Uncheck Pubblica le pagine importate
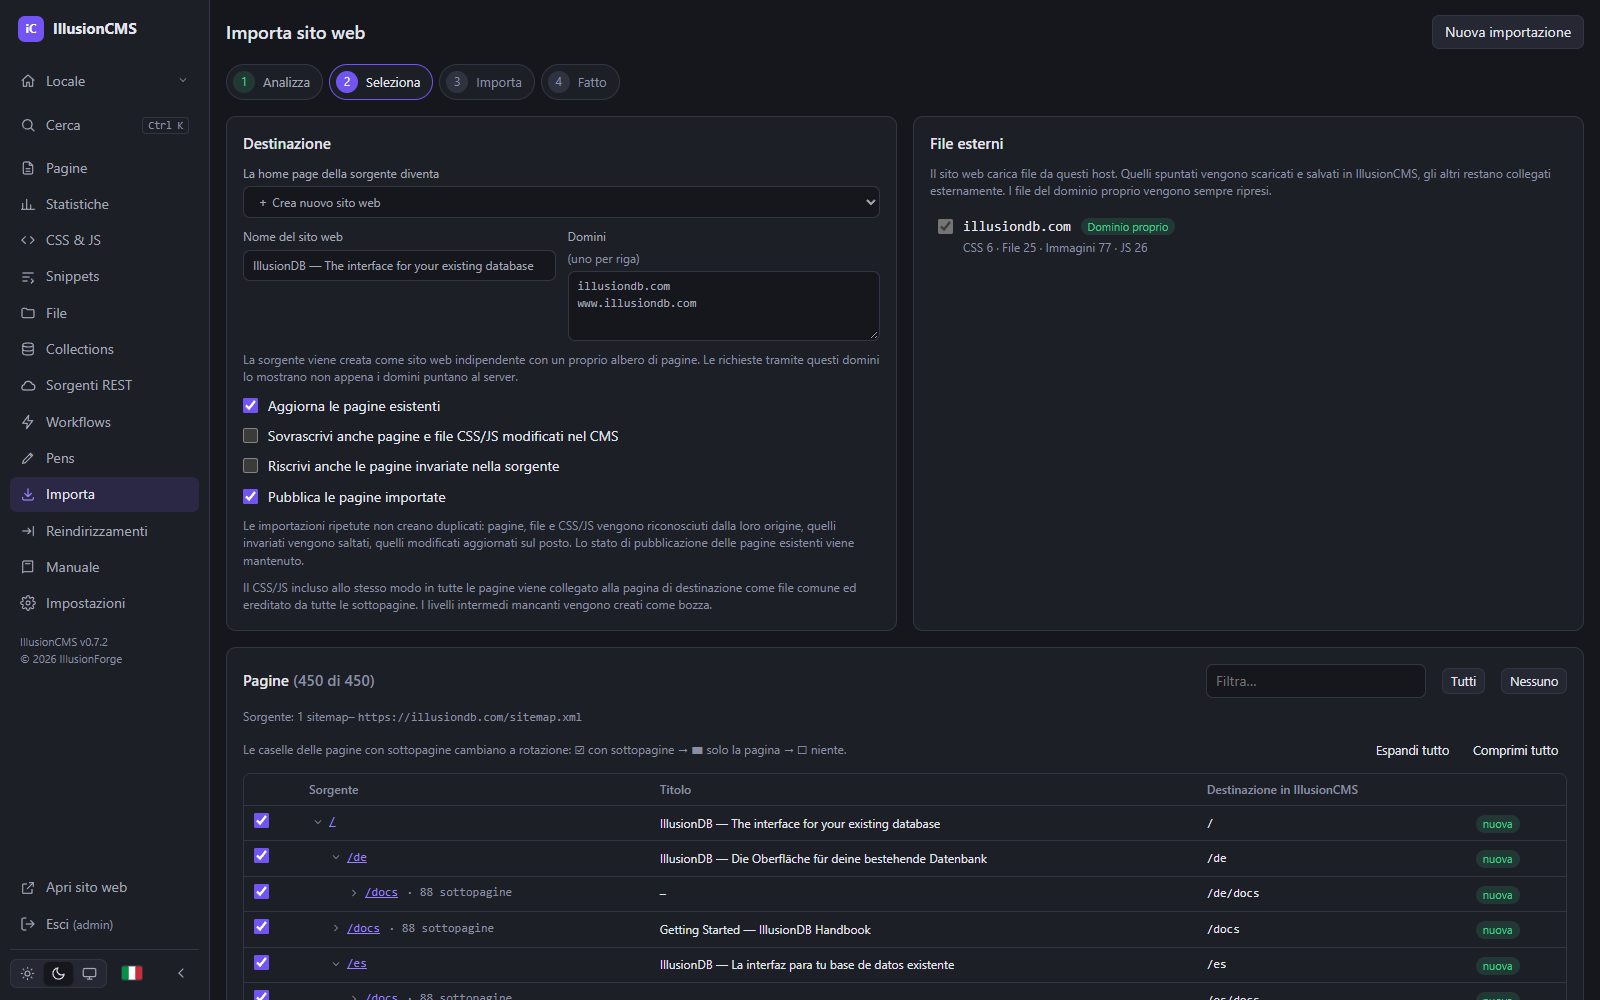 click(251, 497)
